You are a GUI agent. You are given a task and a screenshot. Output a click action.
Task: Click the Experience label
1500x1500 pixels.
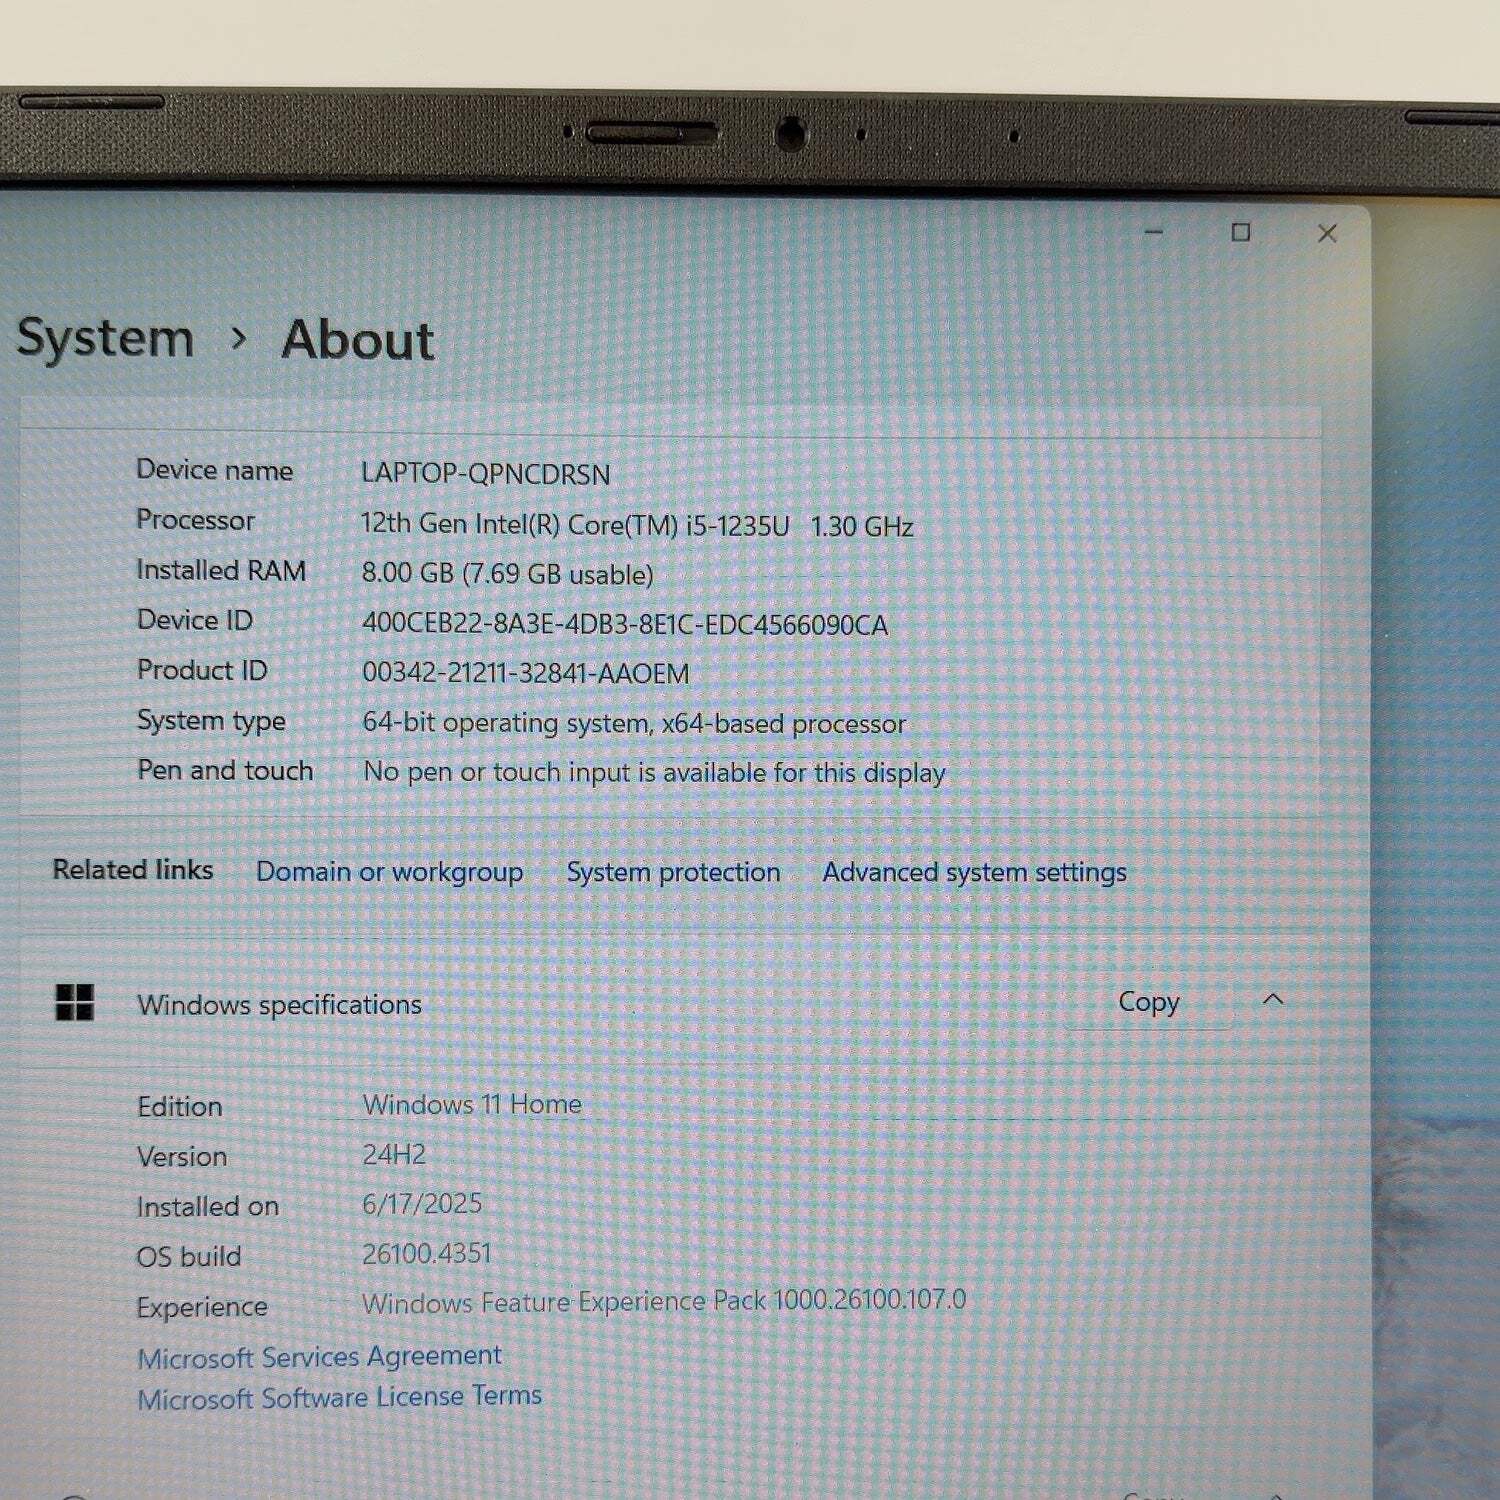tap(202, 1307)
